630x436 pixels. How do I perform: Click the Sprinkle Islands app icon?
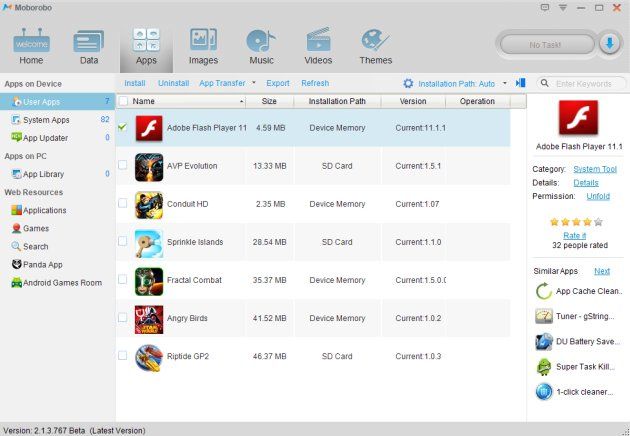(149, 243)
